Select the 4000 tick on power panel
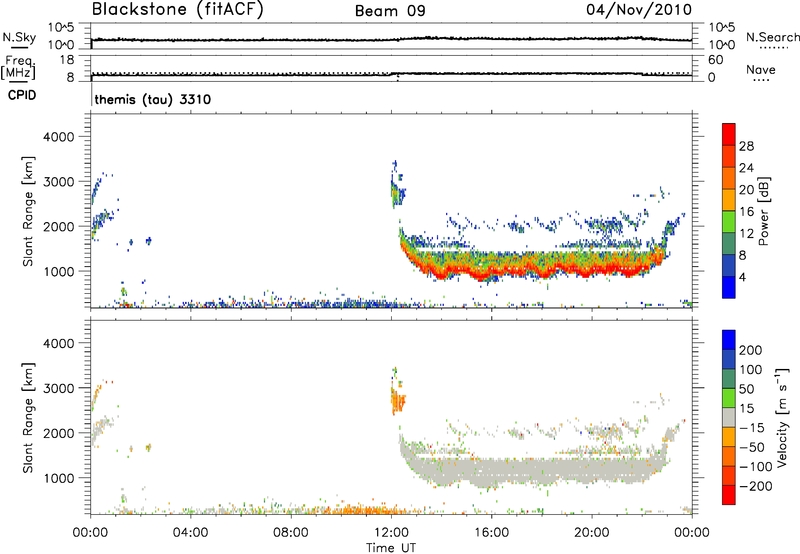 (x=59, y=137)
